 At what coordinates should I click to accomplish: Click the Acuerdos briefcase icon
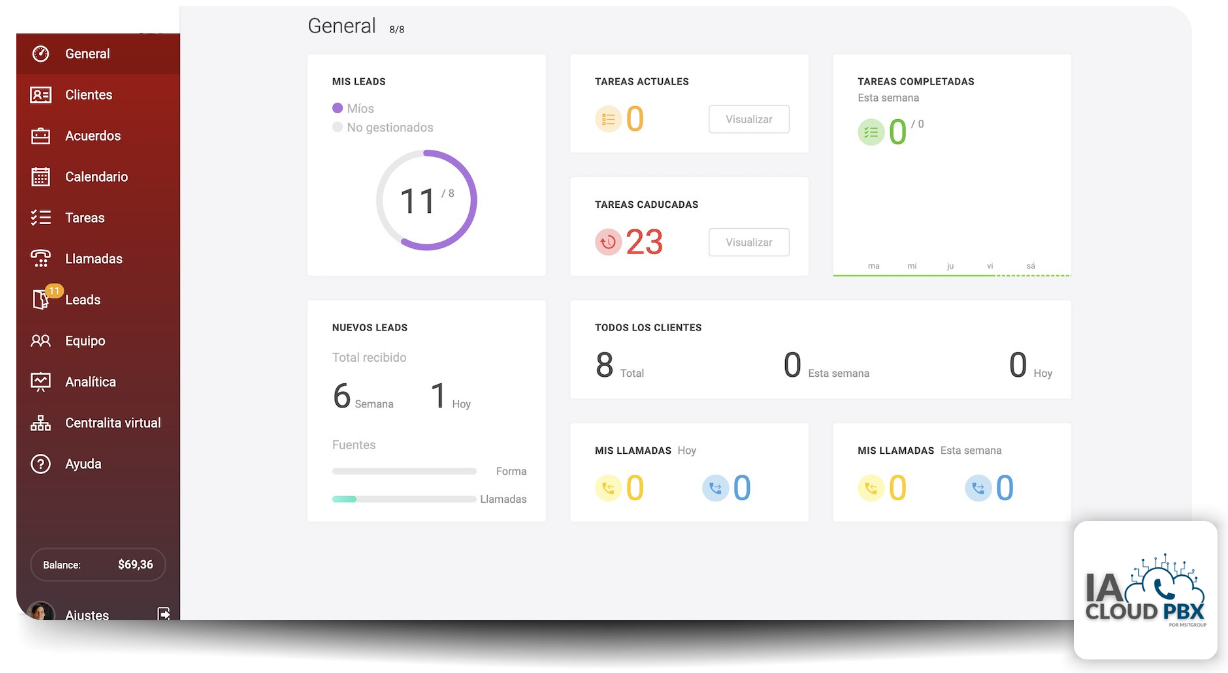tap(41, 136)
